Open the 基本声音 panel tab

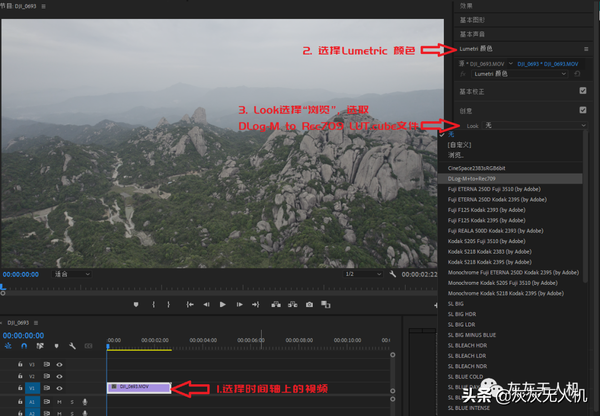tap(472, 34)
